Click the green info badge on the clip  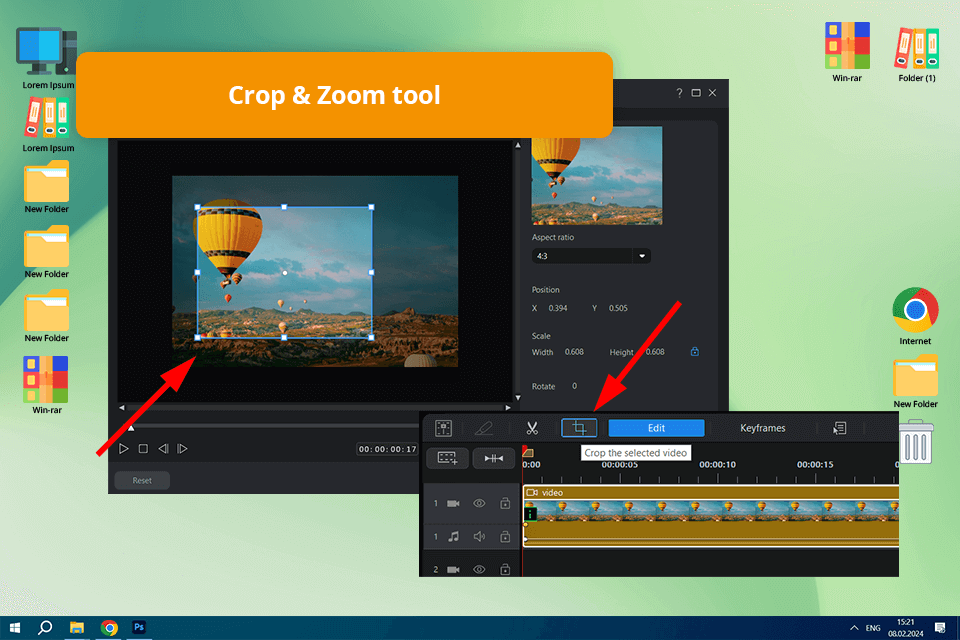tap(530, 514)
